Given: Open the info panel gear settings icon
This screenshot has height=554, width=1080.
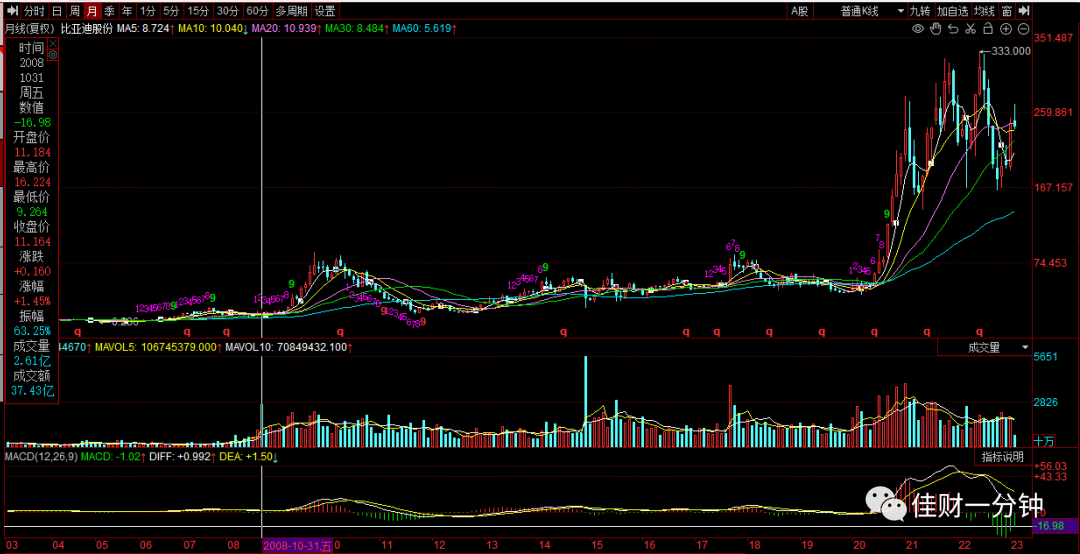Looking at the screenshot, I should (x=53, y=54).
